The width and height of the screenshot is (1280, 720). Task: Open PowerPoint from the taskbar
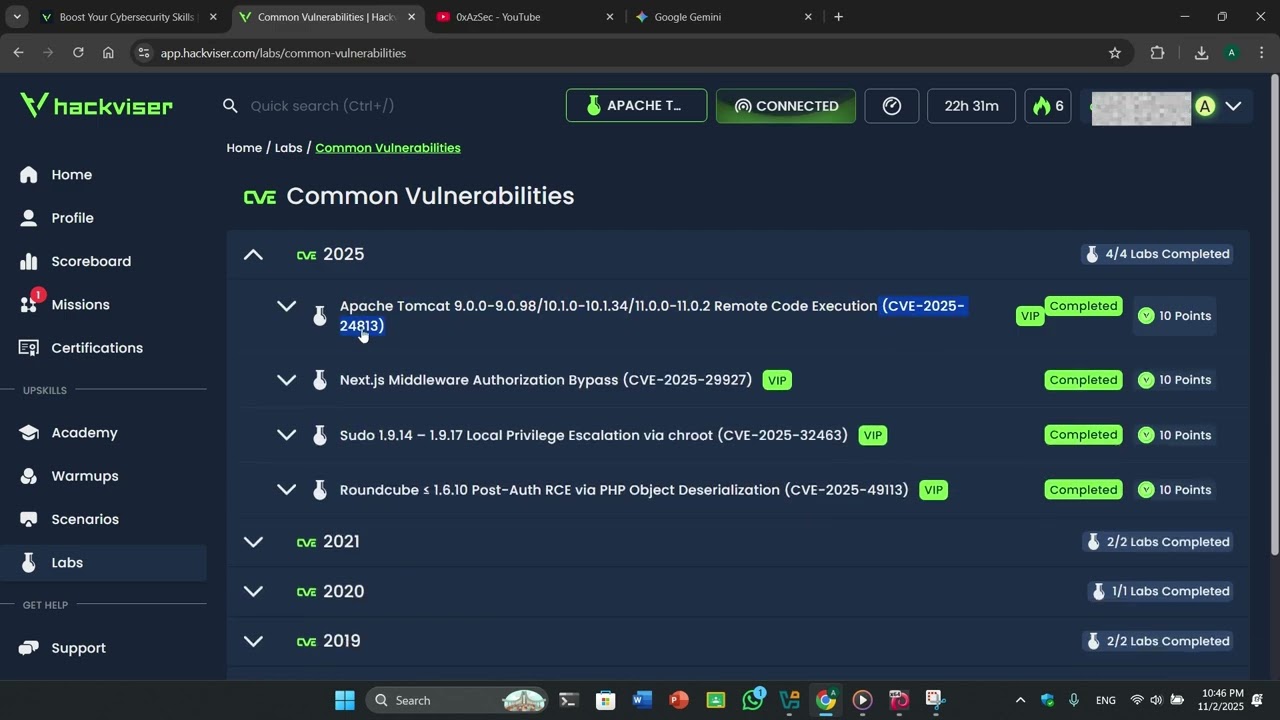pos(679,700)
